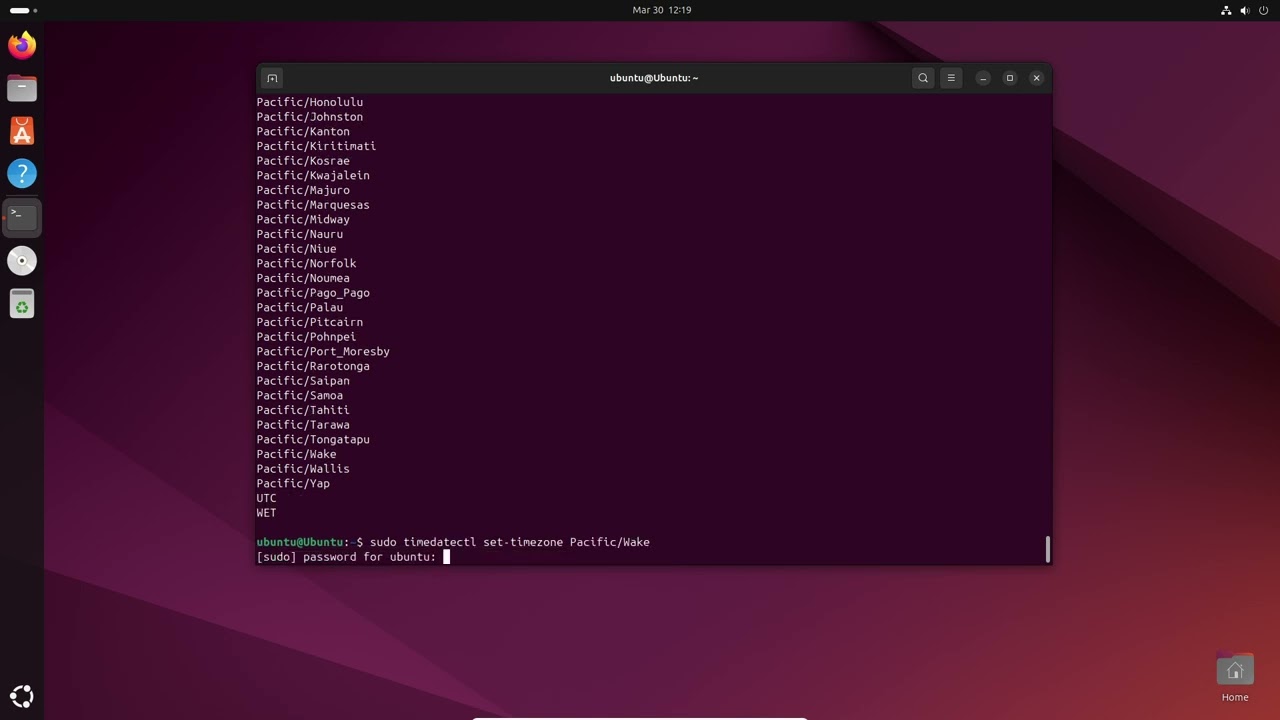
Task: Click the text Pacific/Kanton
Action: tap(303, 131)
